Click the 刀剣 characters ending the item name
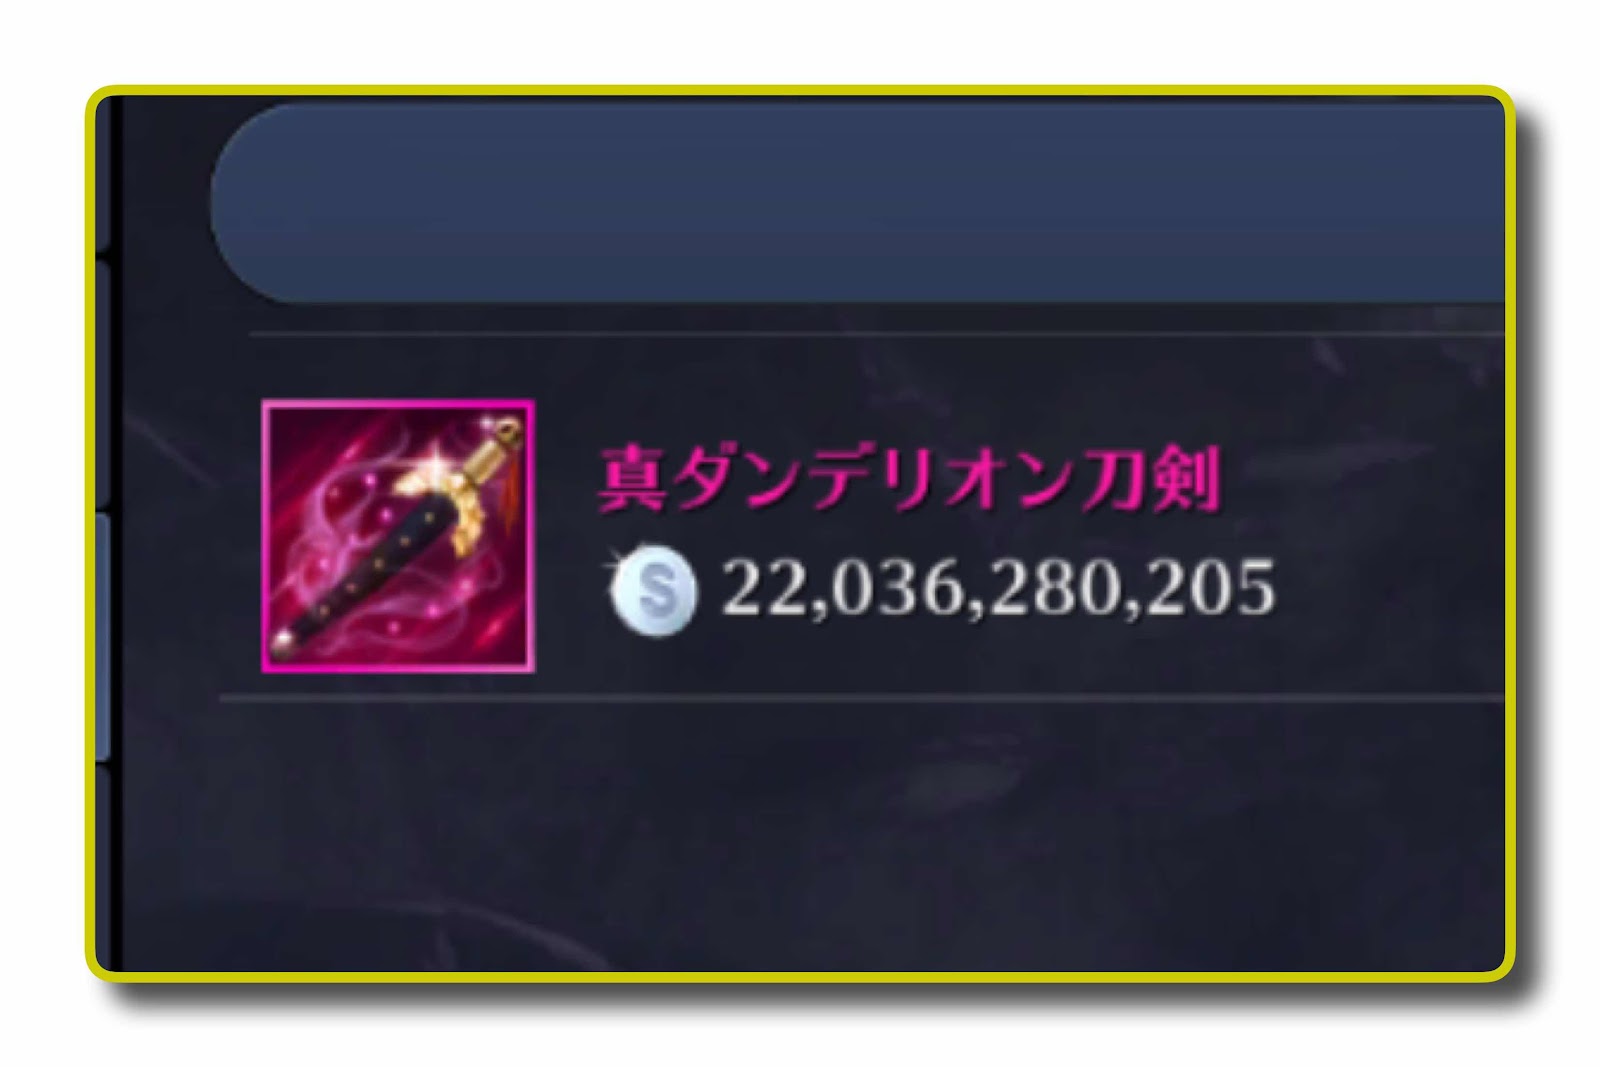The image size is (1600, 1067). [1150, 480]
